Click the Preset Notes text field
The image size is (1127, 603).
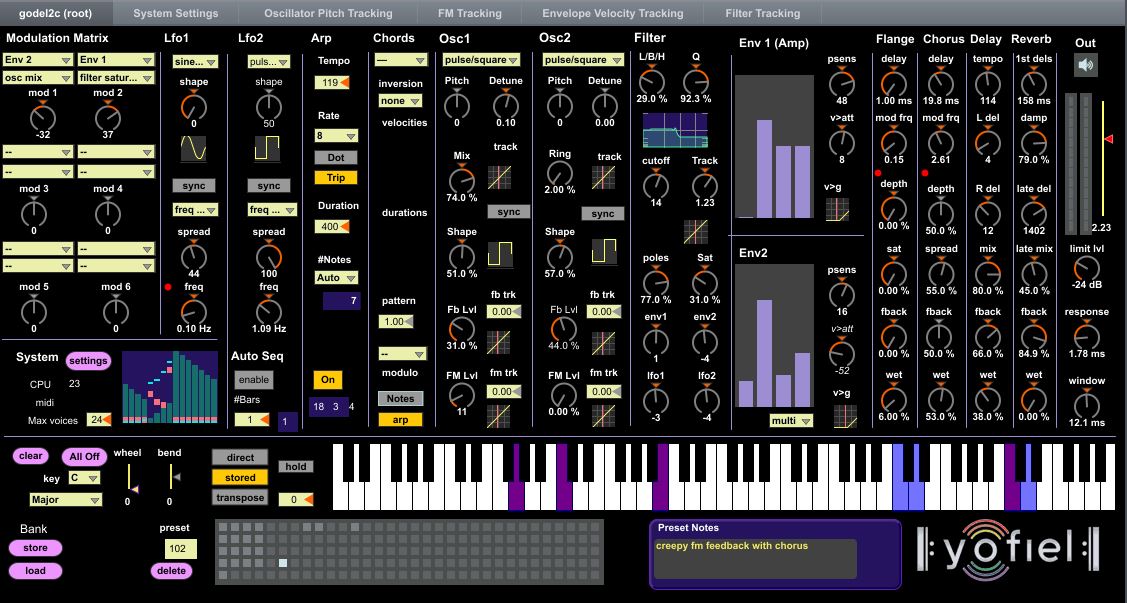pyautogui.click(x=755, y=558)
